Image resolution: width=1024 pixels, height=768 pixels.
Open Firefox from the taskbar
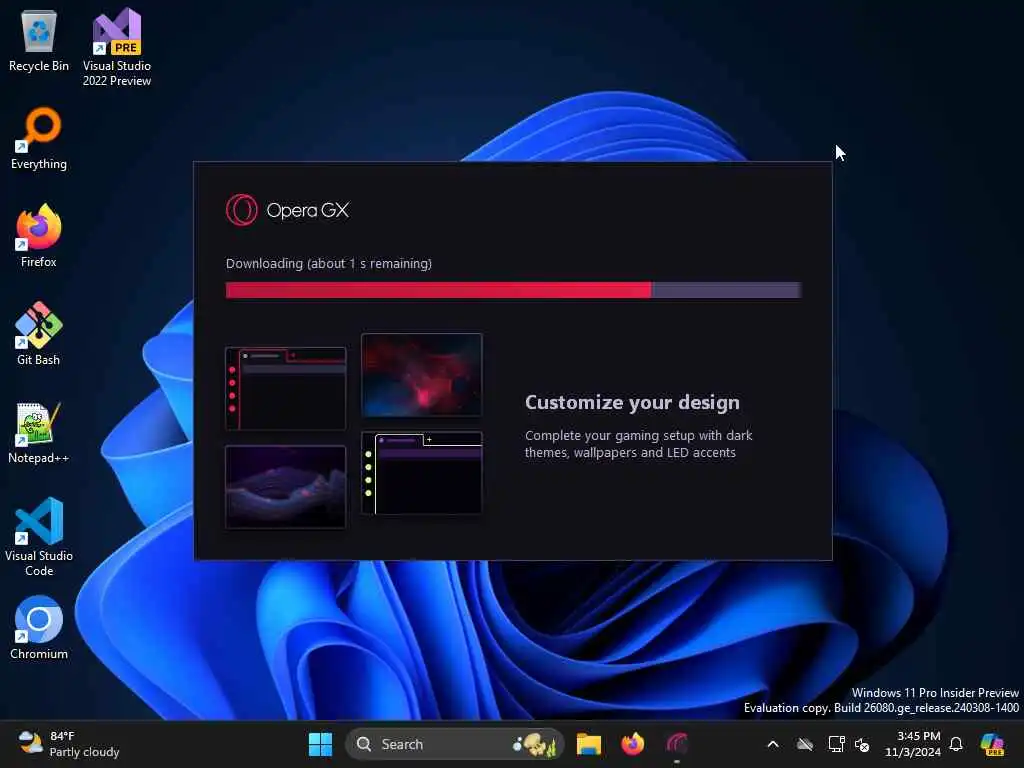pos(632,744)
